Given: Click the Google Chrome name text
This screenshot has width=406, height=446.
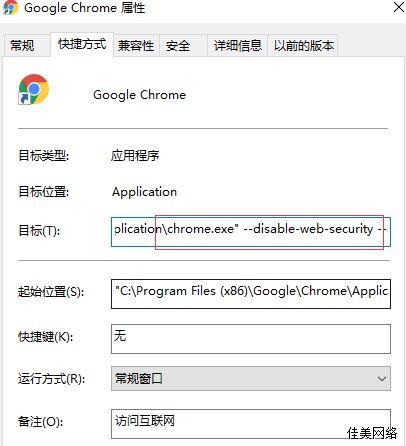Looking at the screenshot, I should (139, 95).
